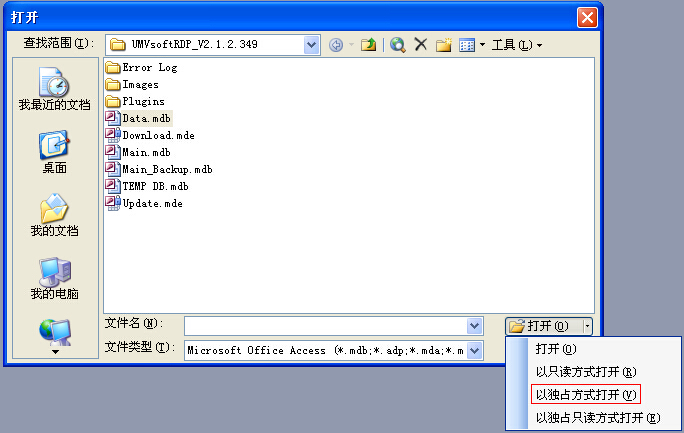Click the Back navigation arrow icon
The width and height of the screenshot is (684, 433).
click(336, 45)
